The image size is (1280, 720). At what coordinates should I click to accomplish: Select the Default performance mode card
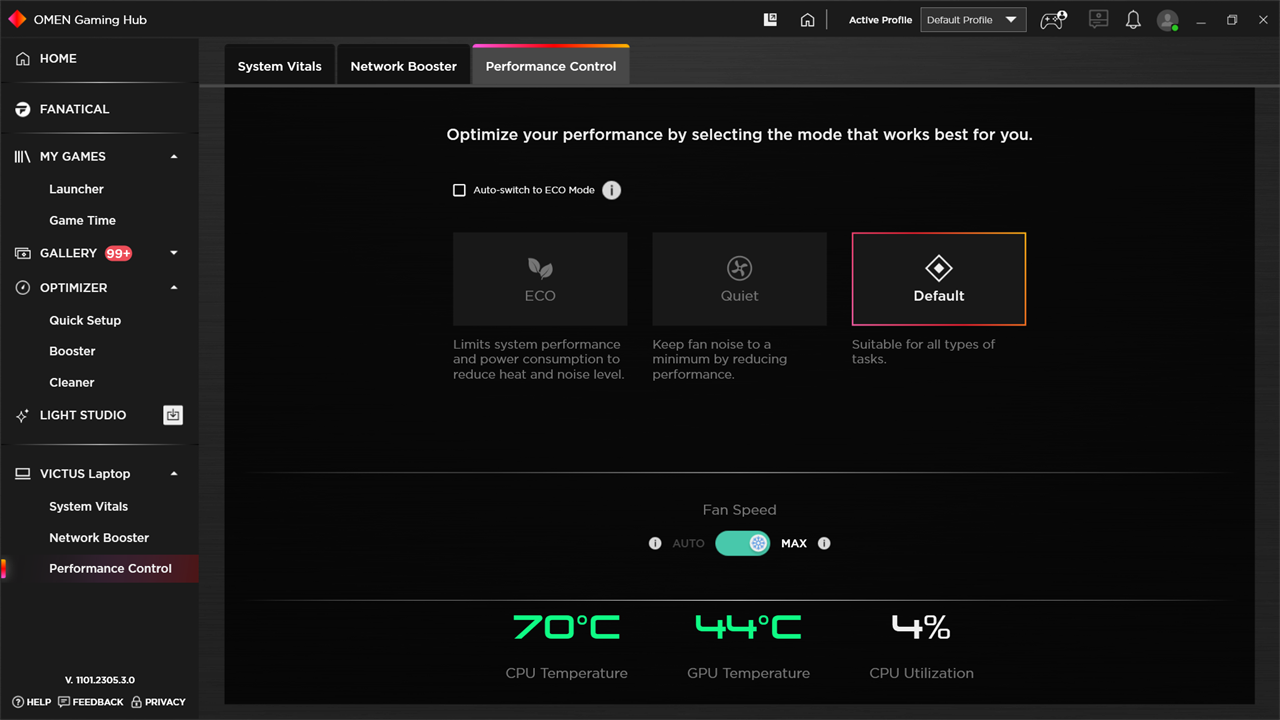(938, 279)
